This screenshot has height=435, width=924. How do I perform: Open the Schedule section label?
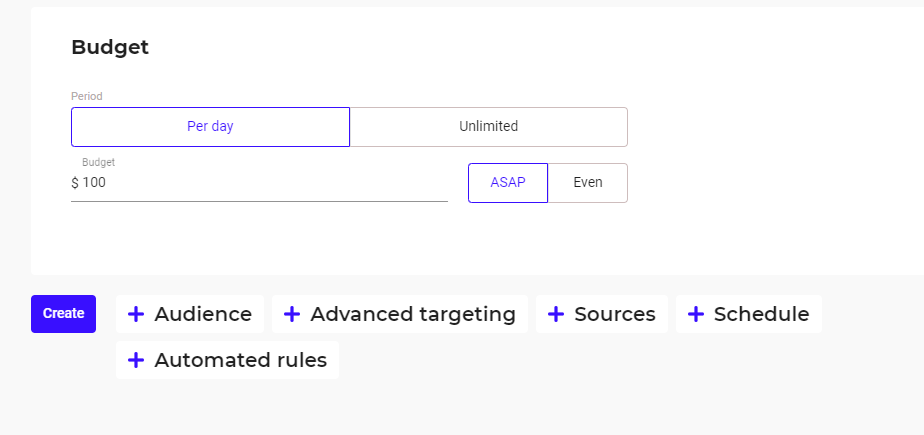point(761,314)
